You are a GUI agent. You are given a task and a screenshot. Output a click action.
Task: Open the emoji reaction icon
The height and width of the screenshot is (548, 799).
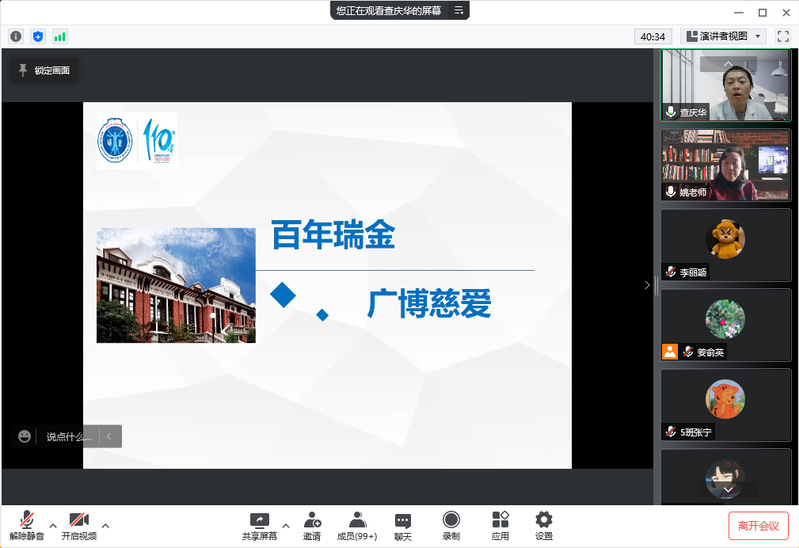pyautogui.click(x=24, y=436)
